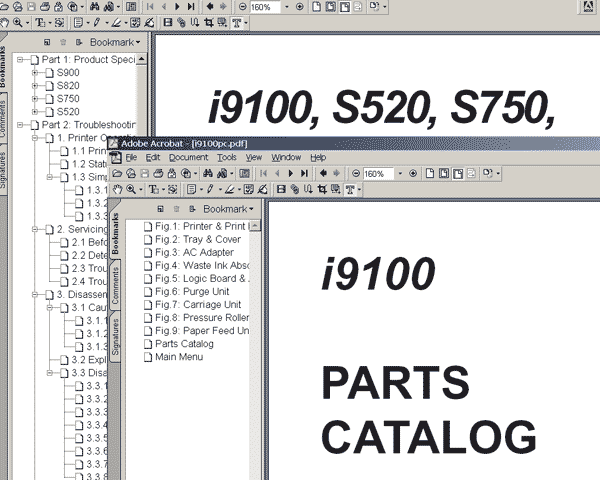Viewport: 600px width, 480px height.
Task: Select Zoom In magnifier tool in front window
Action: (131, 189)
